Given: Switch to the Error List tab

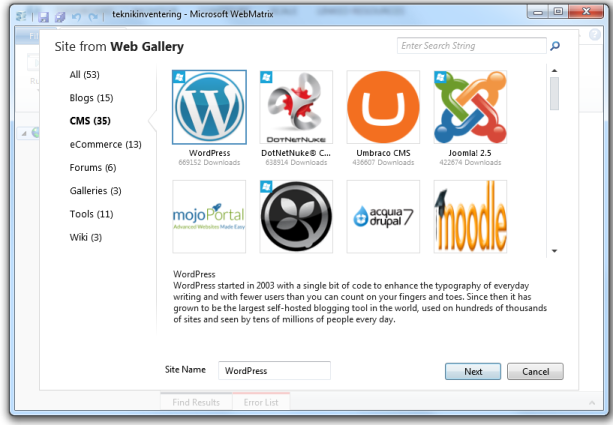Looking at the screenshot, I should [x=261, y=402].
